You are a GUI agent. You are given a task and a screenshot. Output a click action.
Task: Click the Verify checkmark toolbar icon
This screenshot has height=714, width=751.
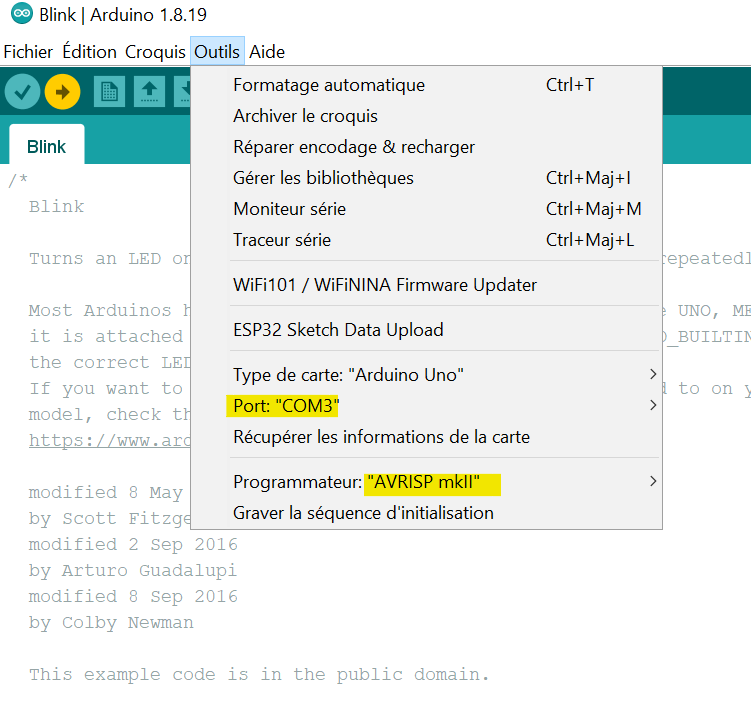click(x=22, y=91)
